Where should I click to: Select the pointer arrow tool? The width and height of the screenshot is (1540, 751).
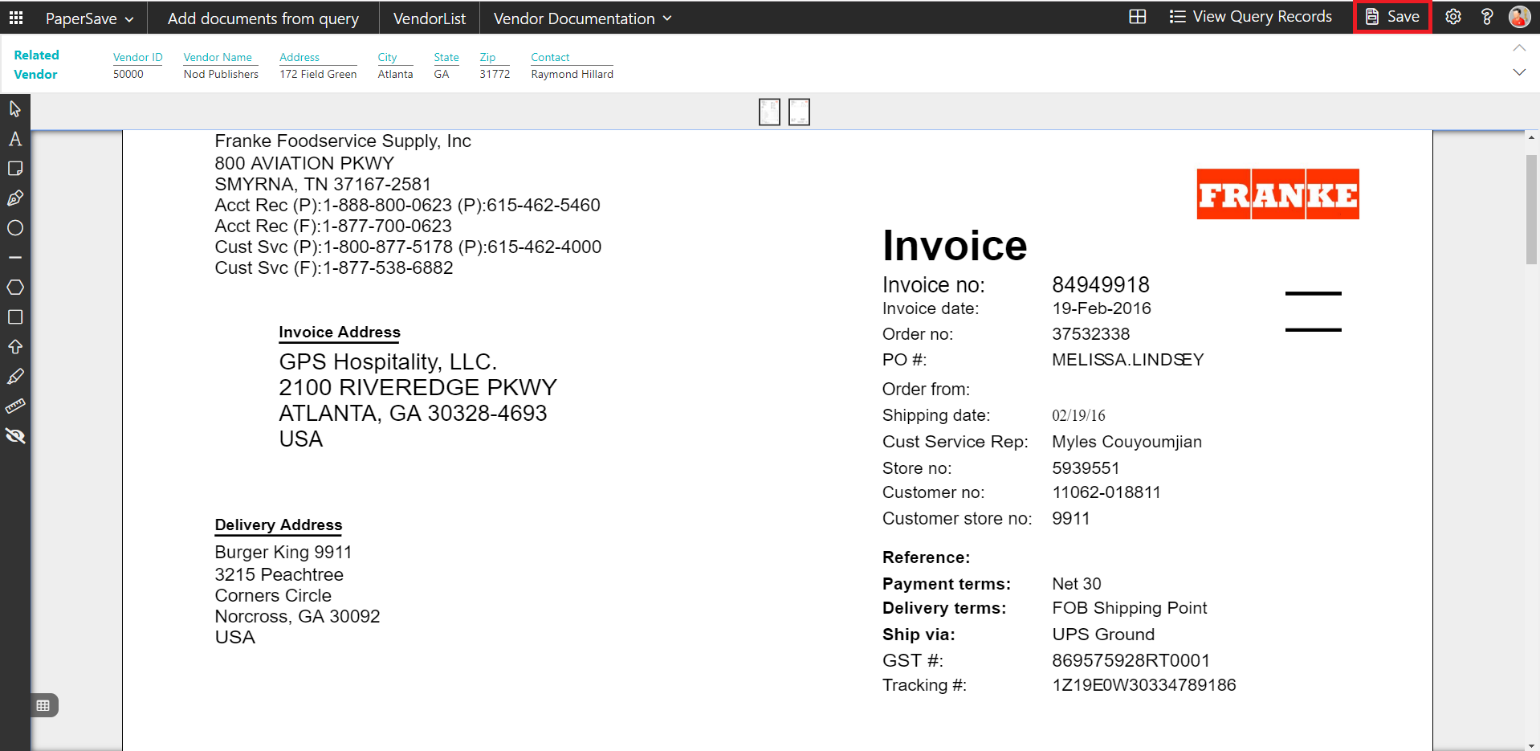point(15,109)
